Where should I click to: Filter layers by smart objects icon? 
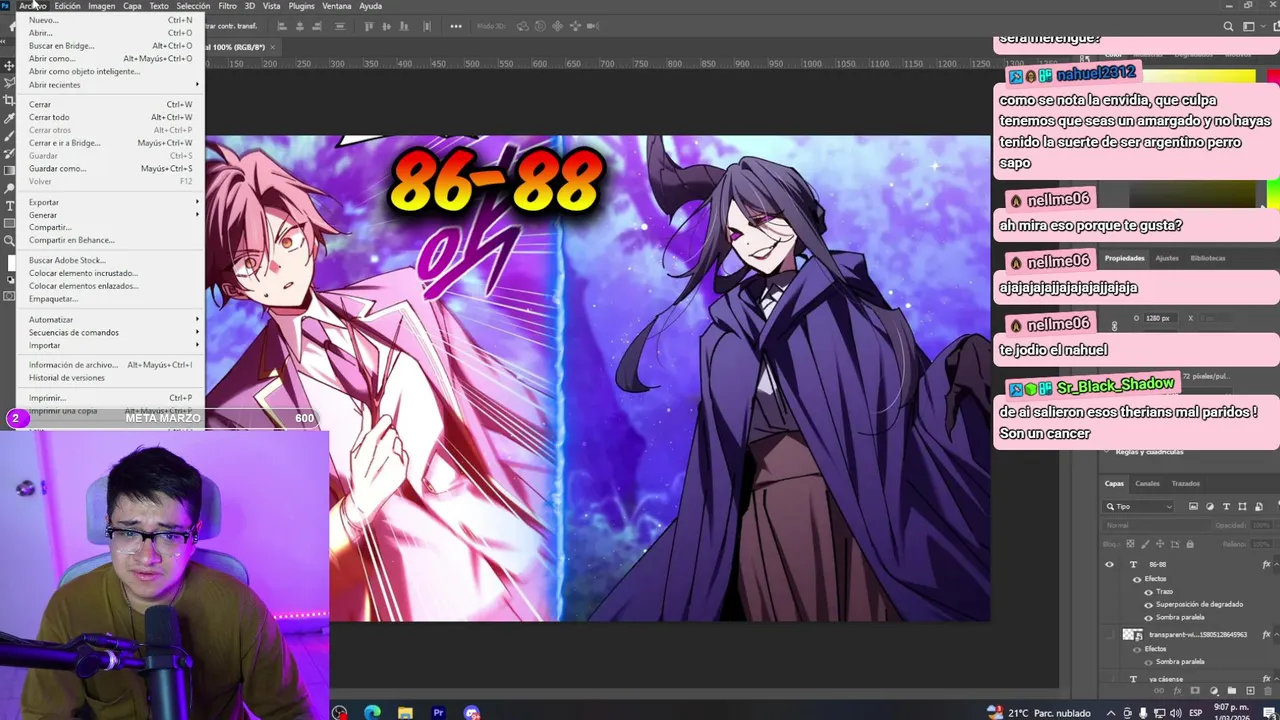tap(1259, 507)
